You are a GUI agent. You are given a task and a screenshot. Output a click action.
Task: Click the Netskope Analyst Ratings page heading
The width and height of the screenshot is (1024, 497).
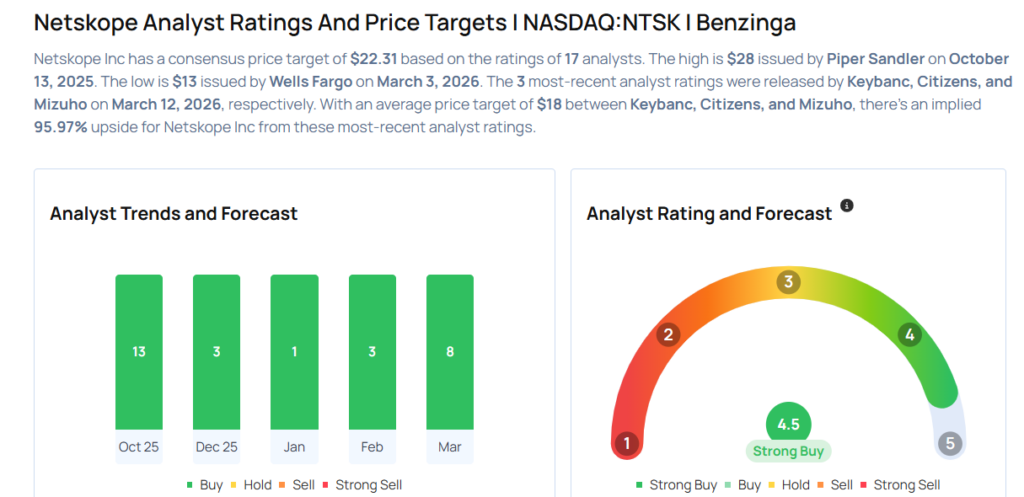(415, 21)
